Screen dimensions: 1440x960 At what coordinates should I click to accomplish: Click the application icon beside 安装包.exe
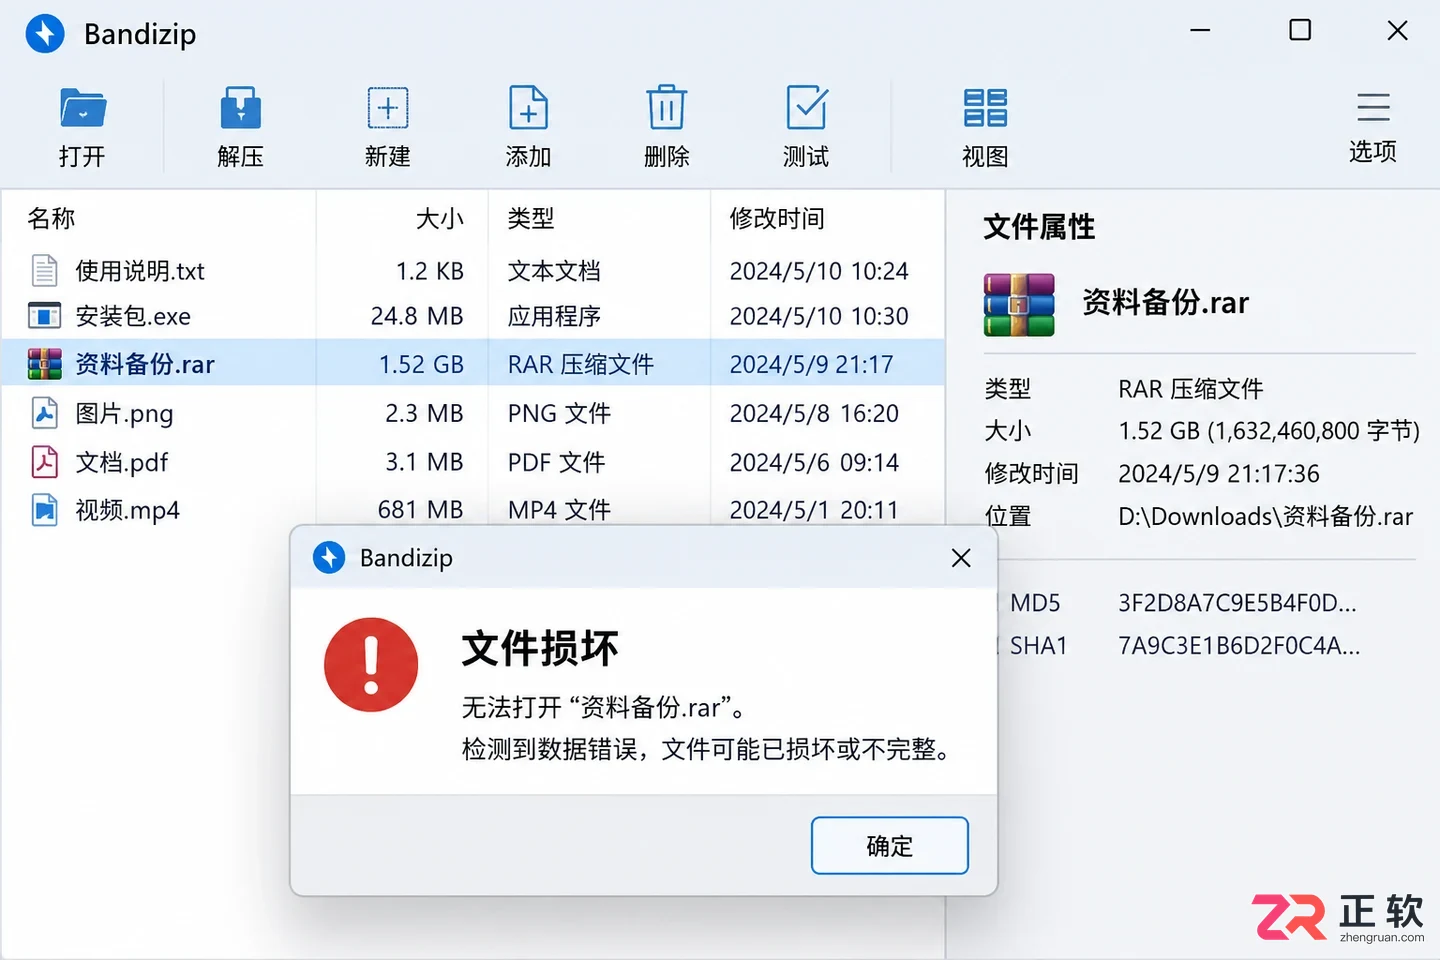(45, 316)
